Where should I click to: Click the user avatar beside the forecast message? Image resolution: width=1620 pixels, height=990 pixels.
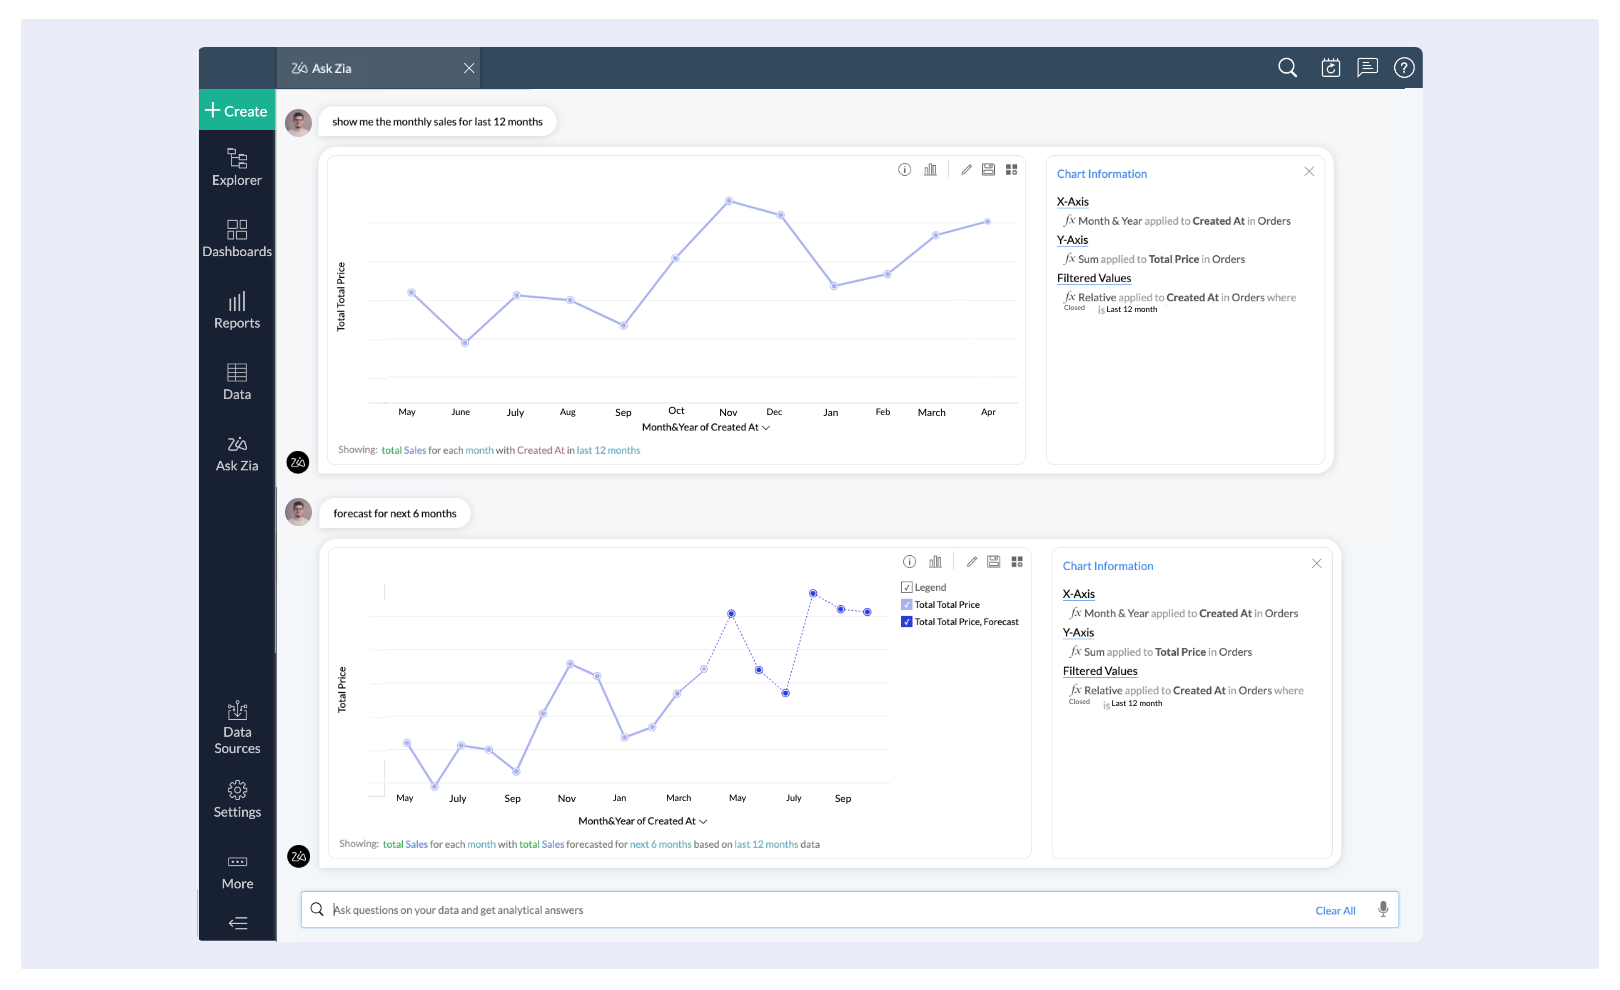[298, 512]
